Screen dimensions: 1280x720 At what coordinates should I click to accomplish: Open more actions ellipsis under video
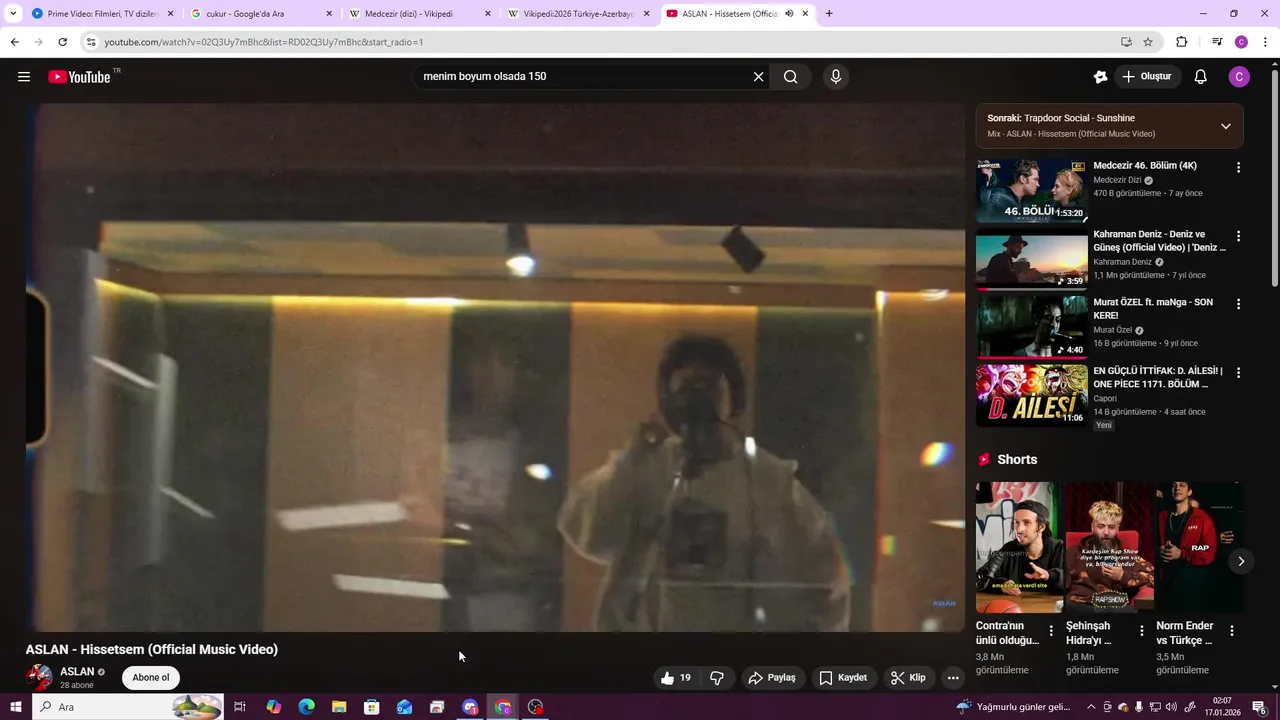953,678
